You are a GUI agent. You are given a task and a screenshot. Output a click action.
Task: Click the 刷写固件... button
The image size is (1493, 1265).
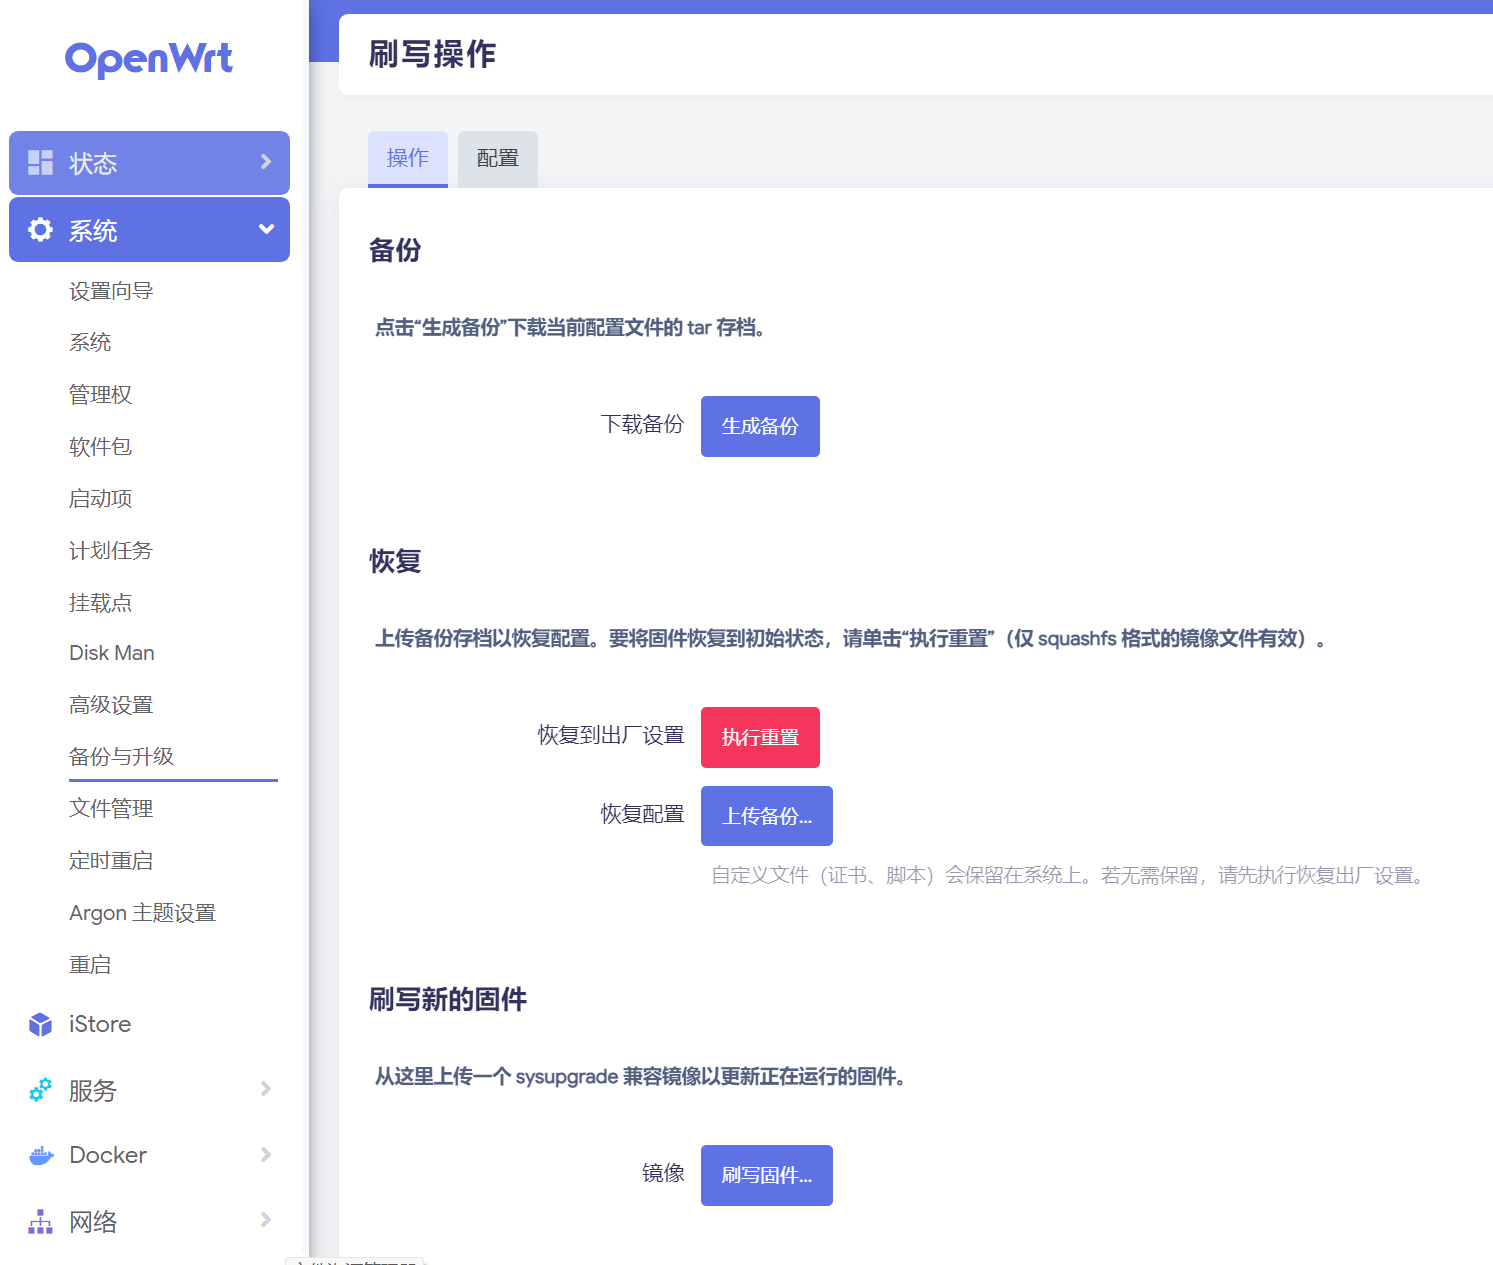tap(767, 1175)
